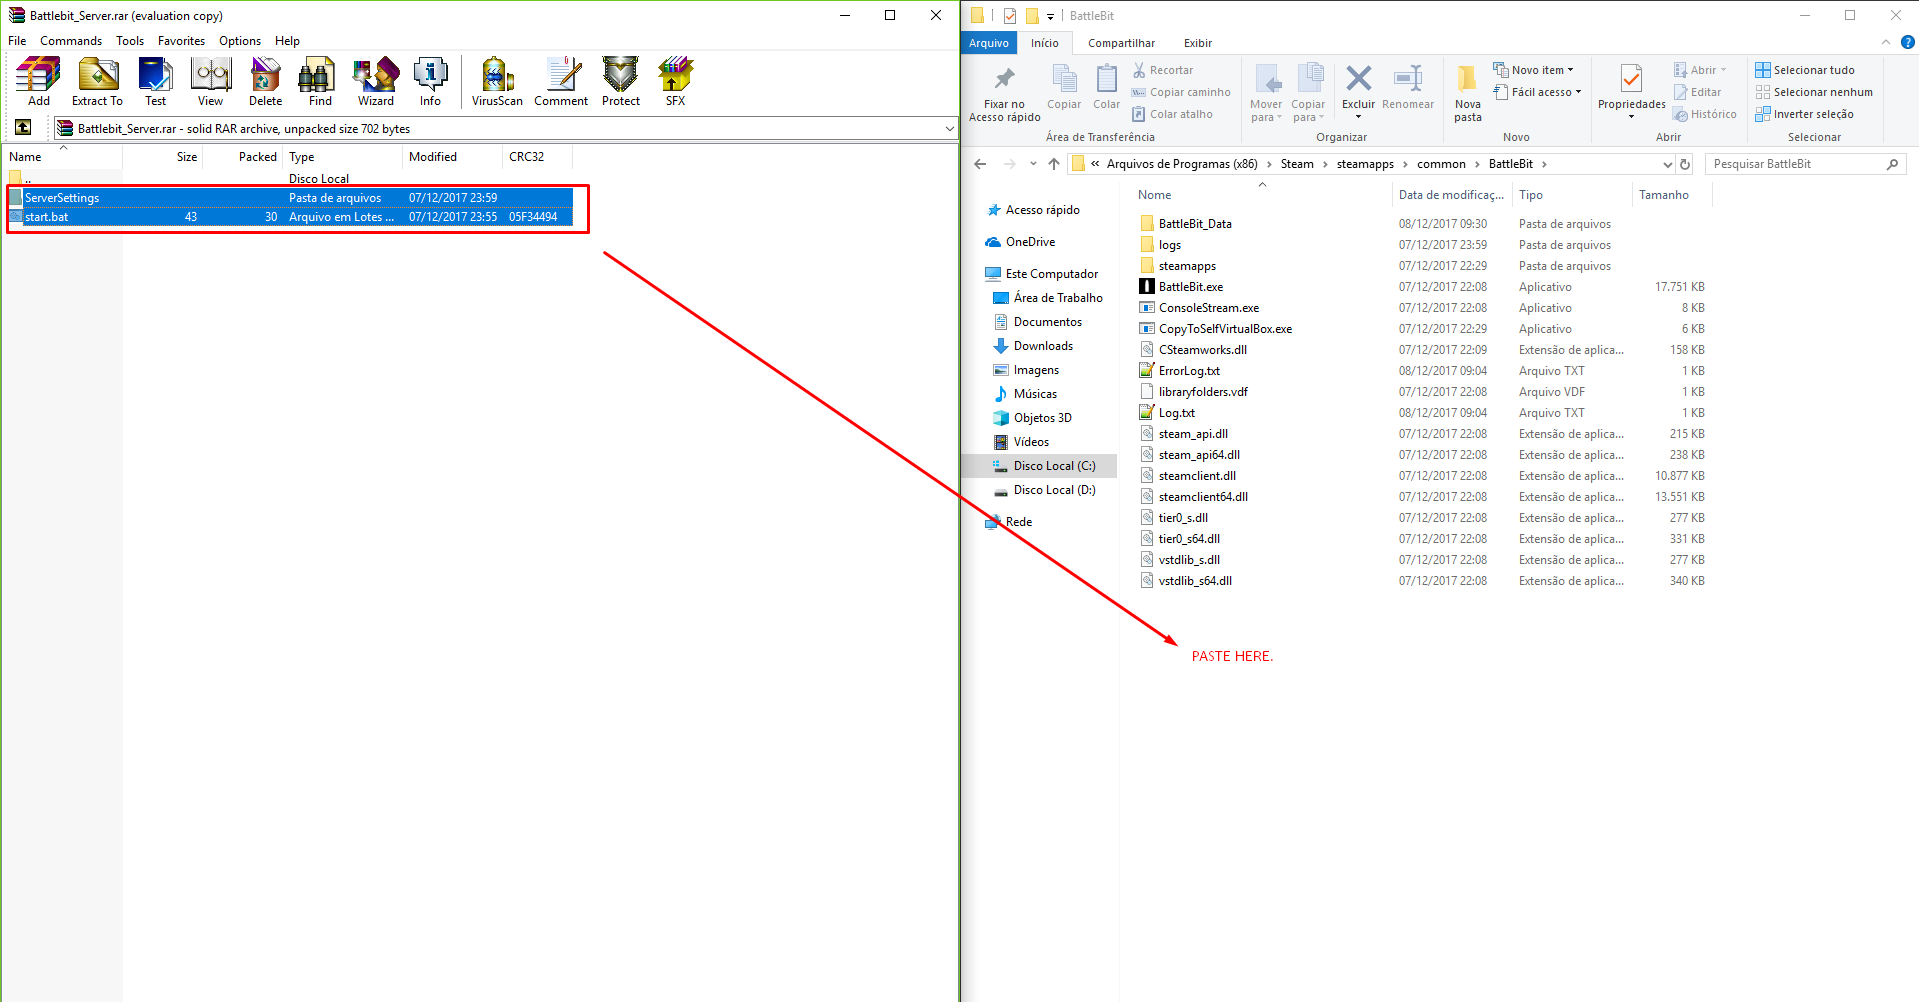Click Colar atalho in the ribbon
This screenshot has height=1002, width=1919.
click(1172, 114)
